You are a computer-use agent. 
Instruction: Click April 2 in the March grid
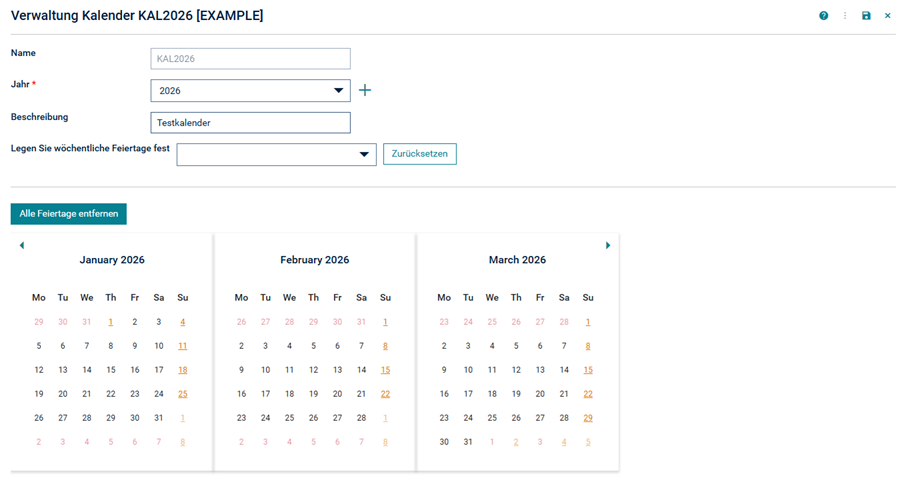[x=516, y=442]
